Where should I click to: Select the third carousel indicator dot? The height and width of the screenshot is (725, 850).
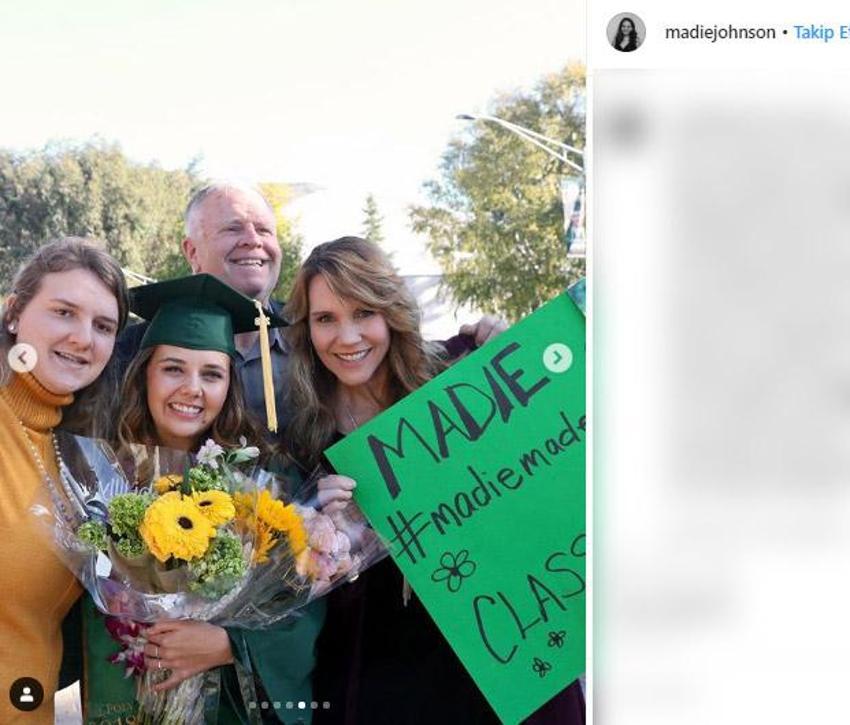point(277,705)
